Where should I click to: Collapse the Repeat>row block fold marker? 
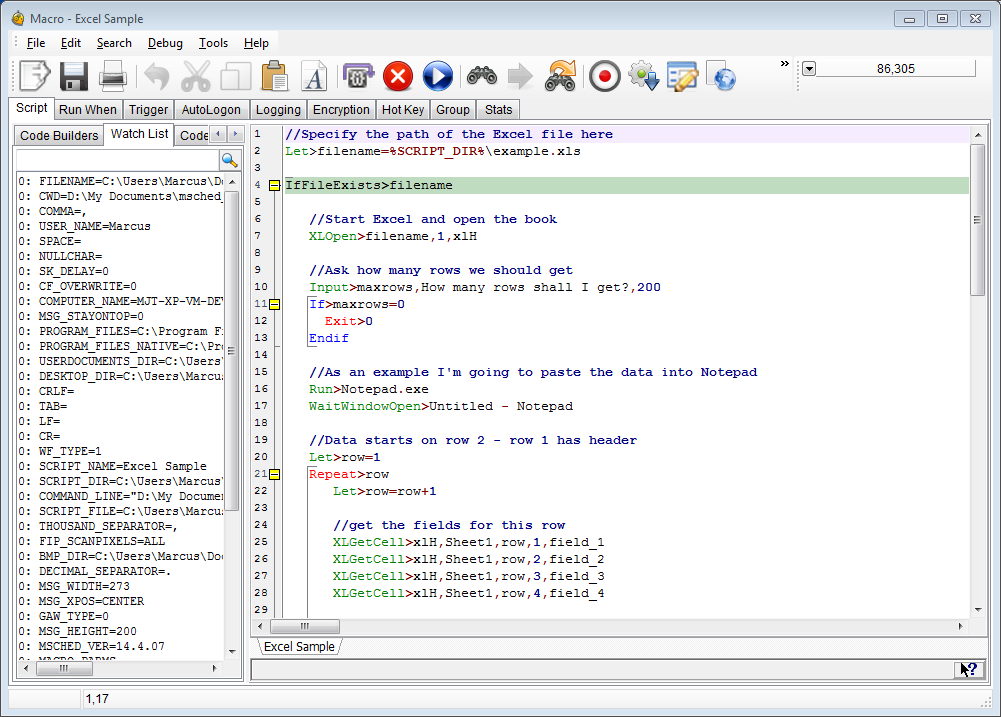(275, 474)
